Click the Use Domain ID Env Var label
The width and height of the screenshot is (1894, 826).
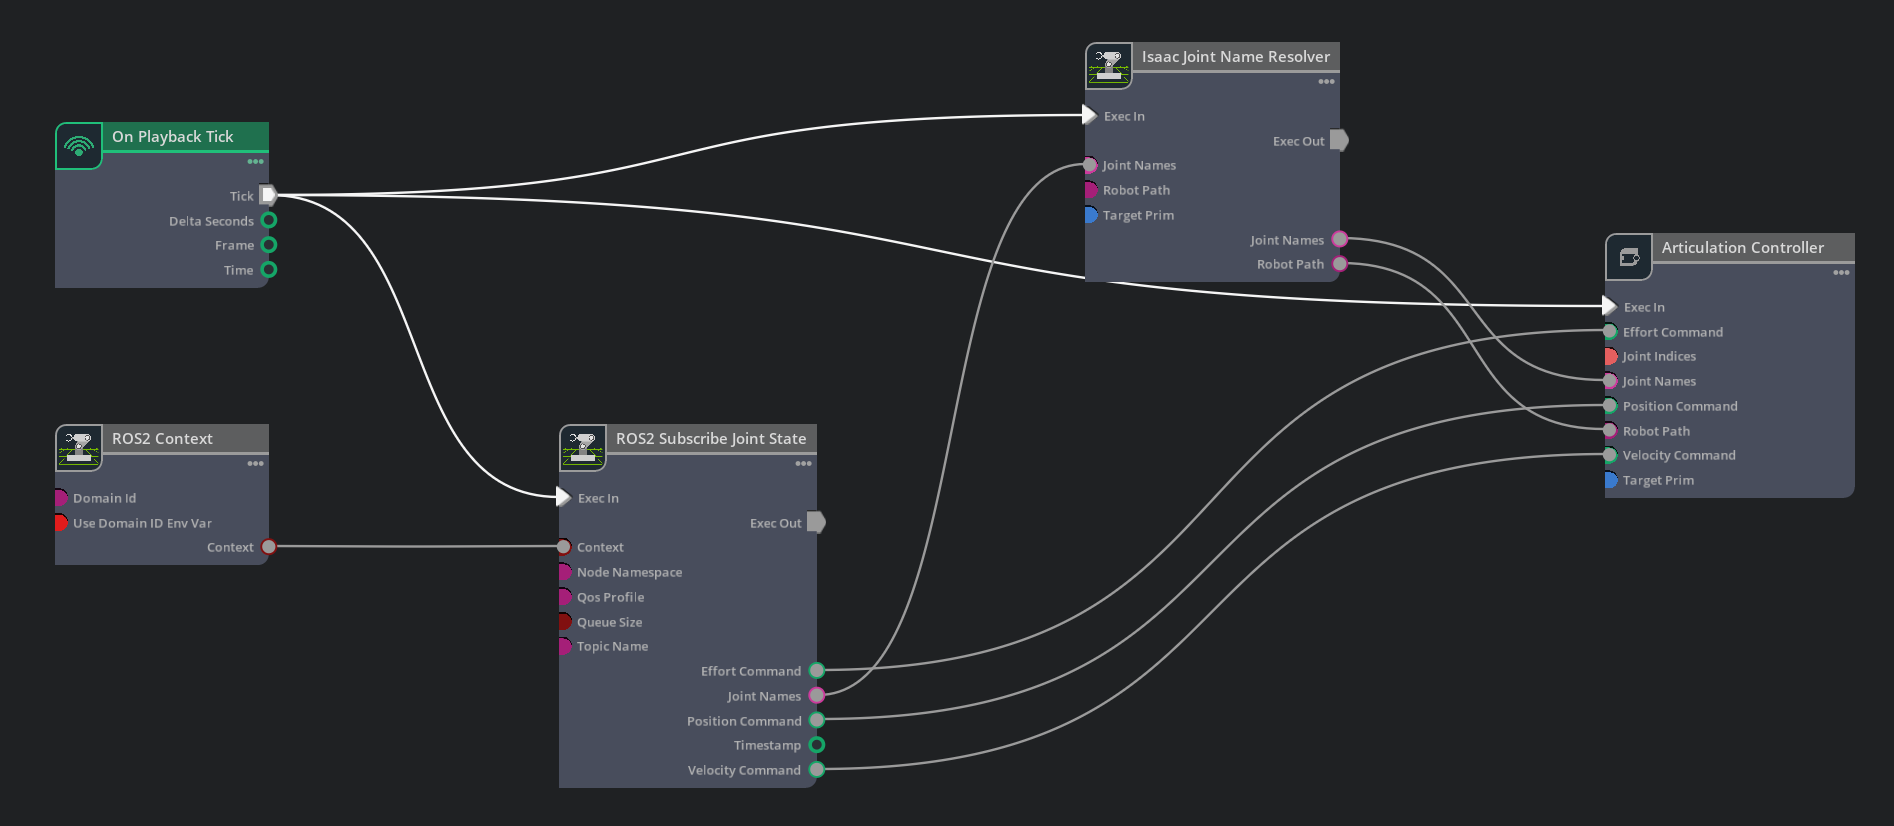[x=142, y=523]
